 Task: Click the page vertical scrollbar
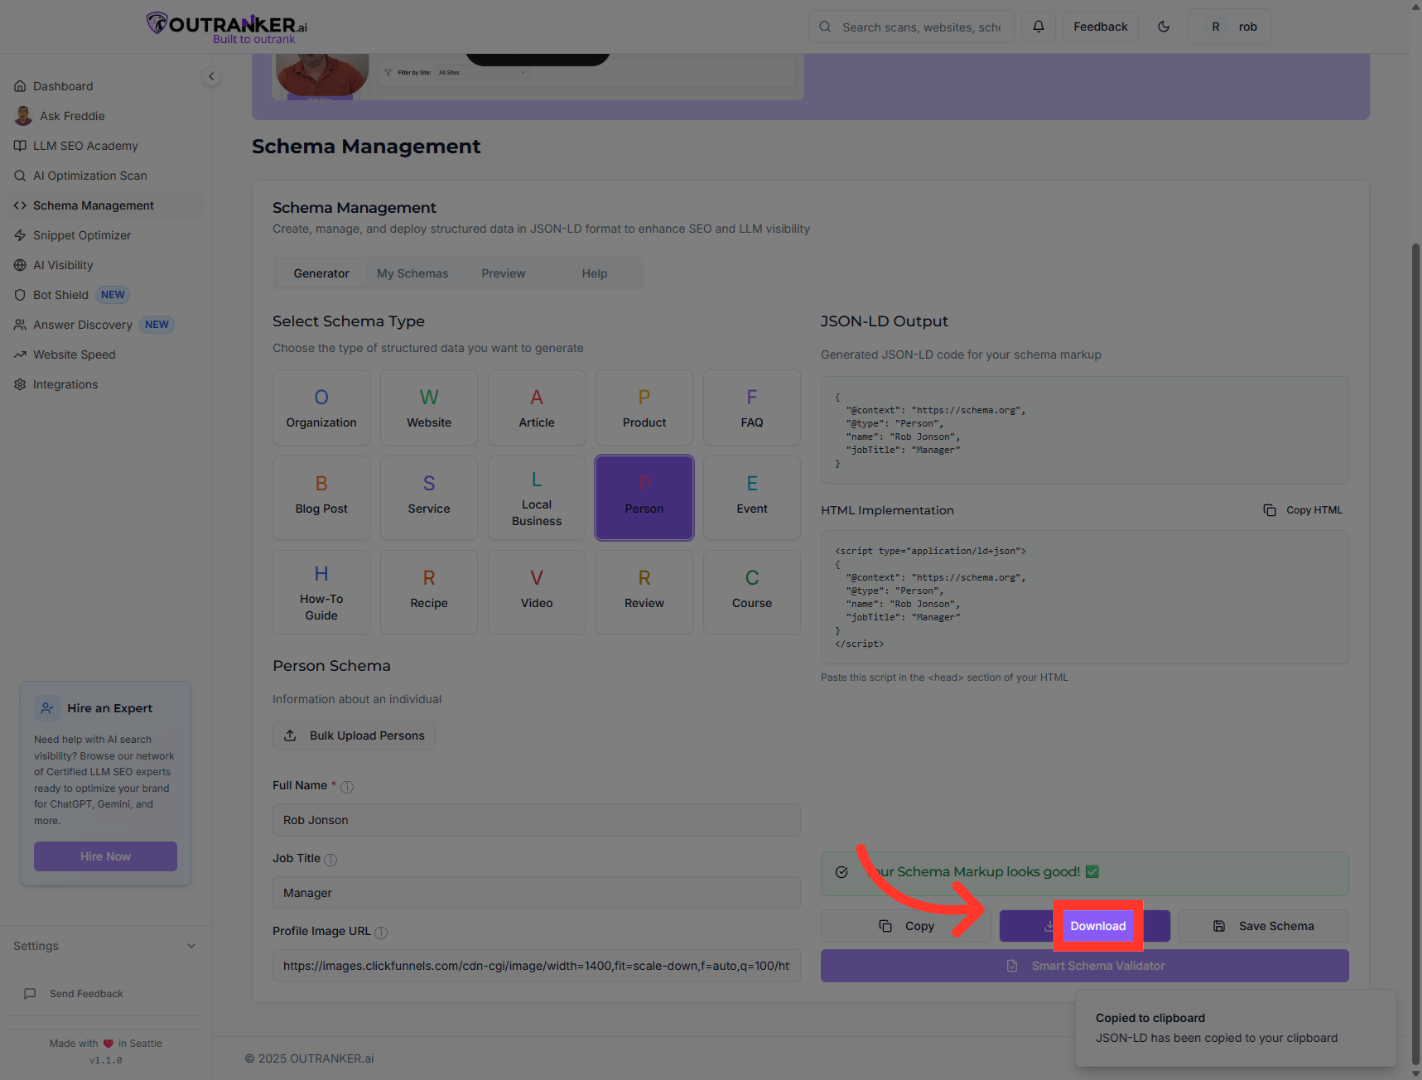tap(1415, 655)
